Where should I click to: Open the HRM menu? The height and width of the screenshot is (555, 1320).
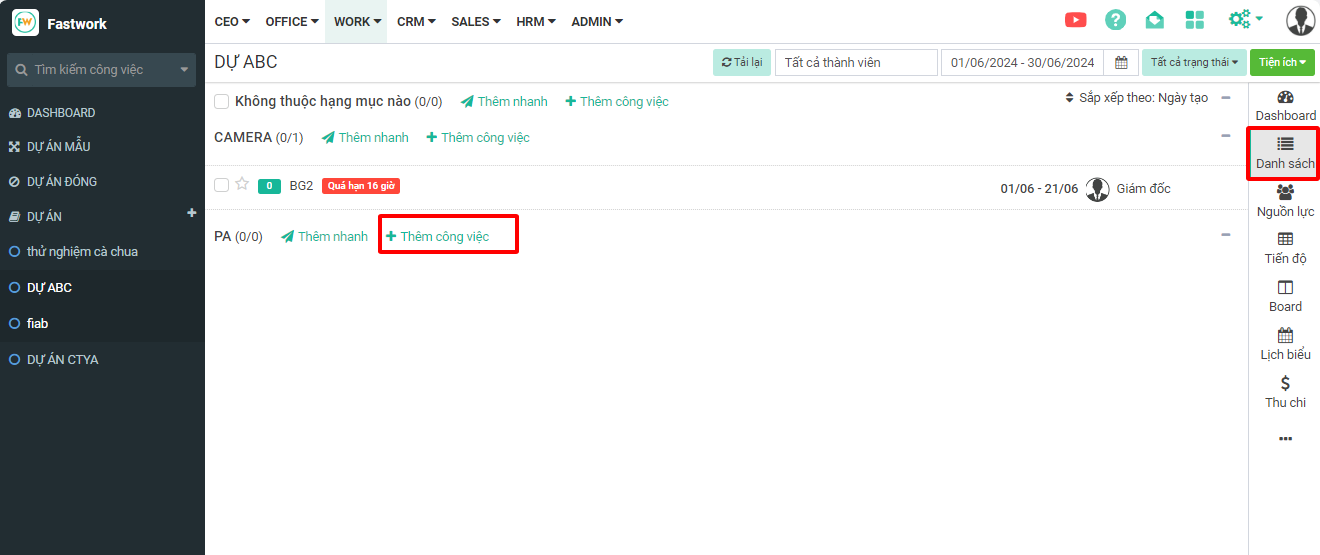pos(536,22)
